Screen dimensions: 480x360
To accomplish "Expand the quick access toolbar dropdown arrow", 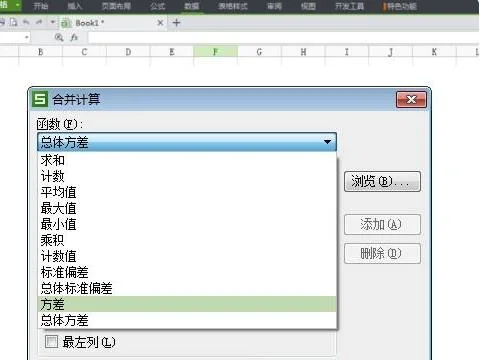I will coord(52,23).
